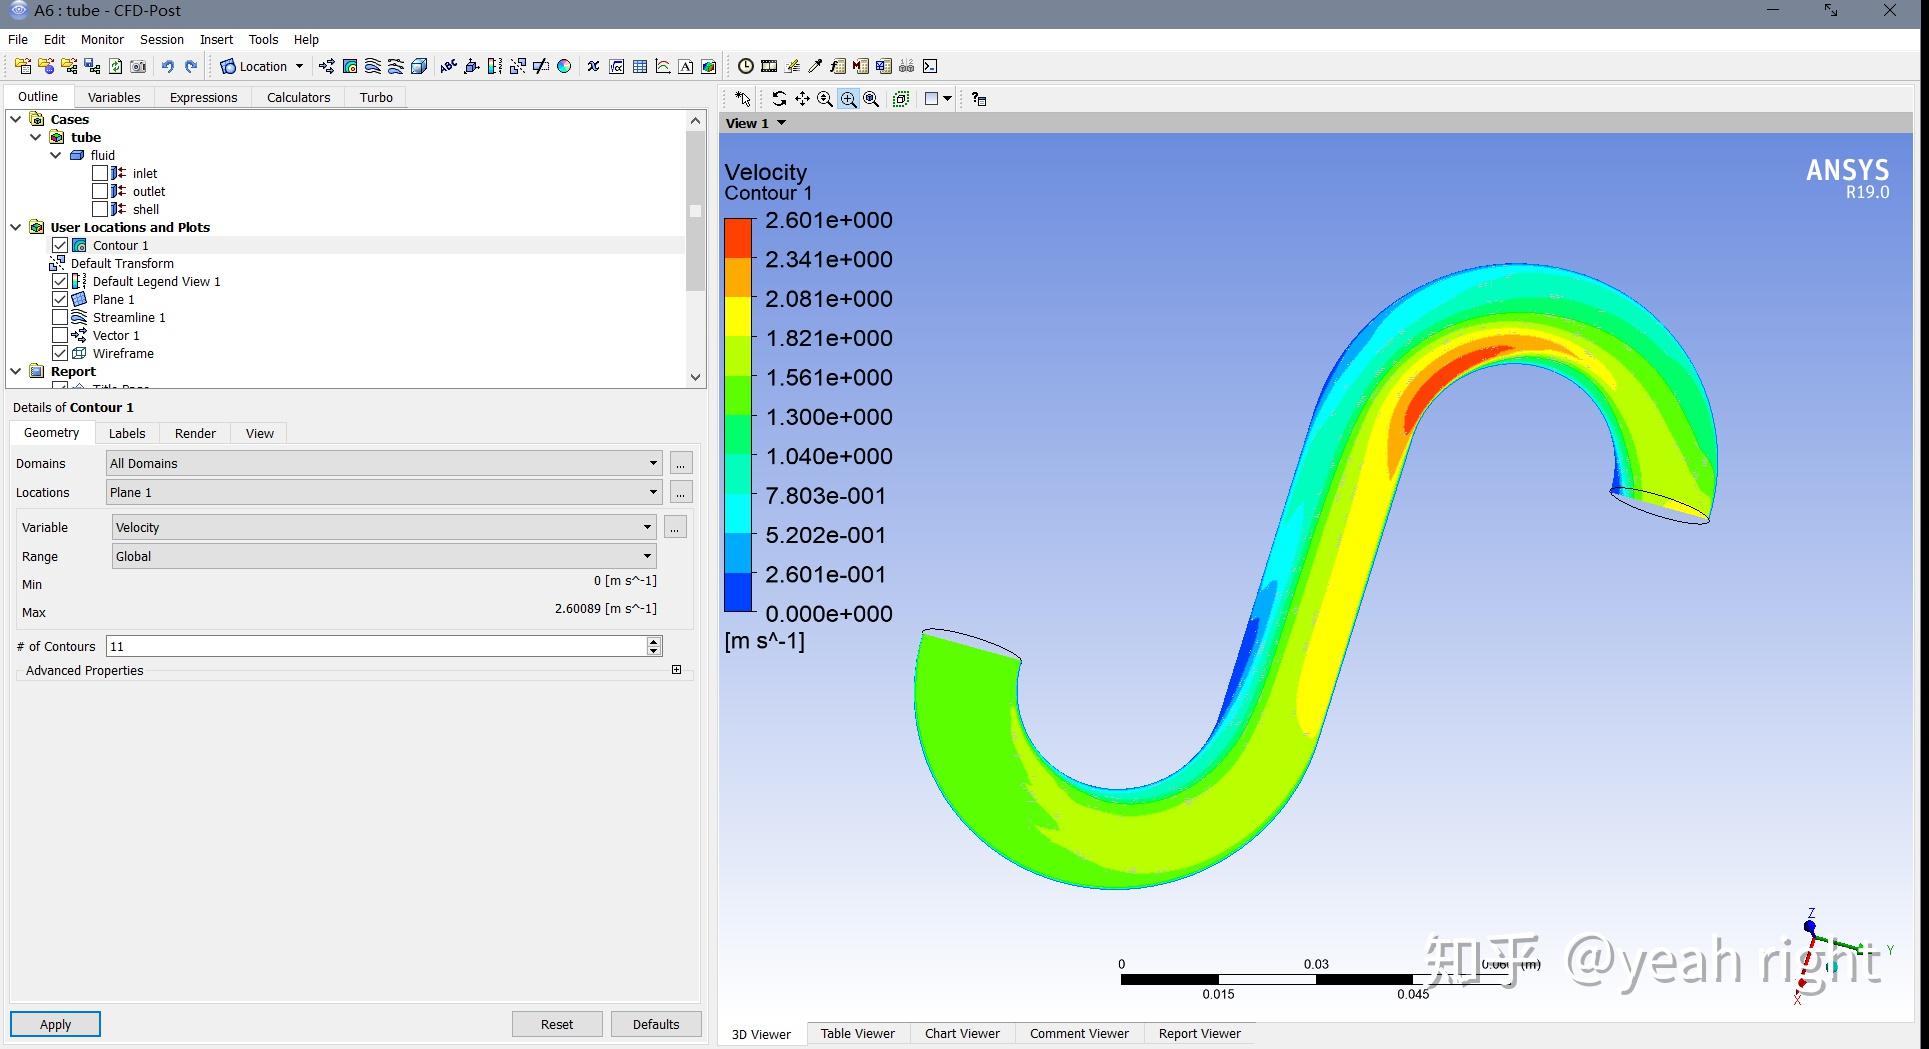Click the number of Contours input field
This screenshot has height=1049, width=1929.
376,647
